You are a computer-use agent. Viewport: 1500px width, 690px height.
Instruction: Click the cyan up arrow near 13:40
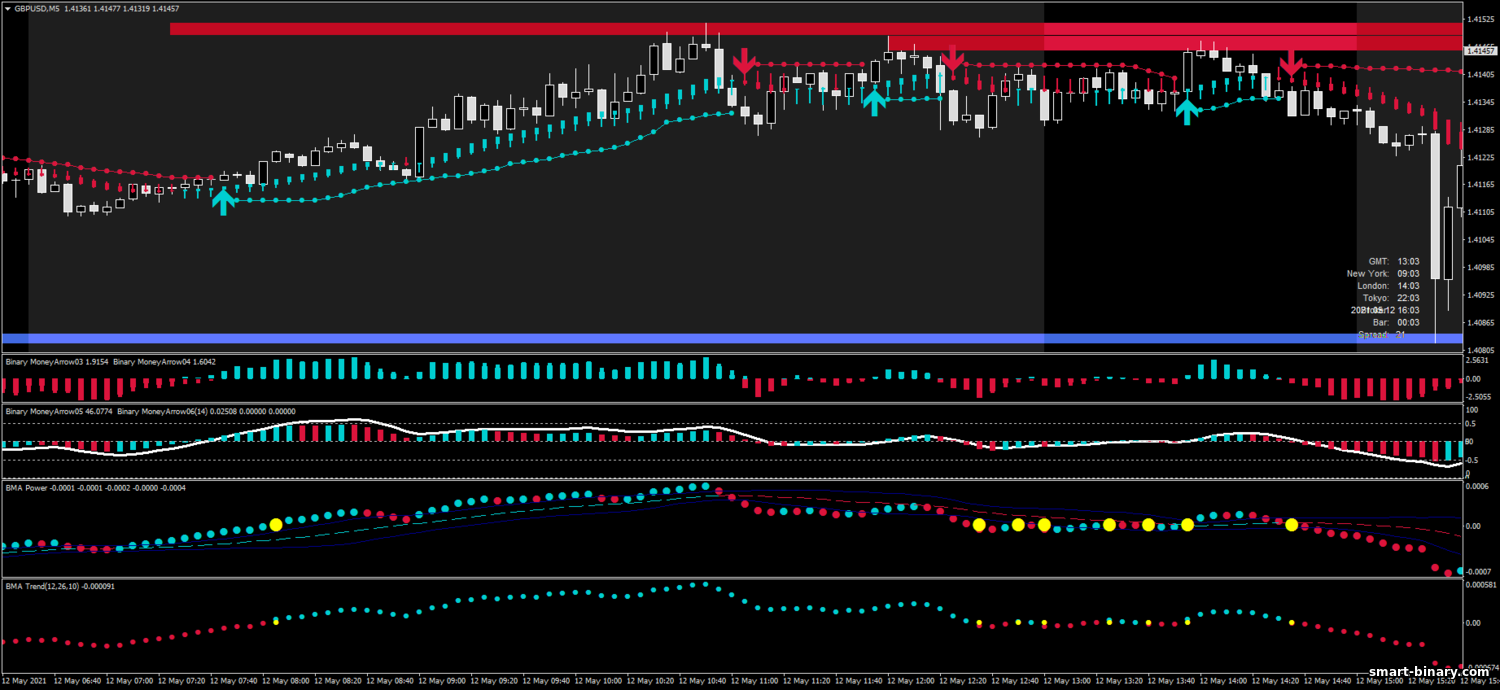click(1187, 109)
